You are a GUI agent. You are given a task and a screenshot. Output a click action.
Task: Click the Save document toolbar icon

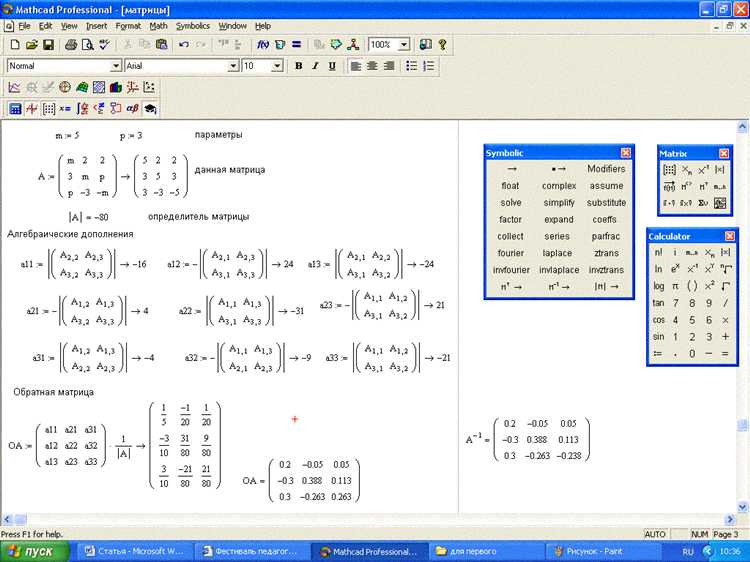[x=48, y=45]
